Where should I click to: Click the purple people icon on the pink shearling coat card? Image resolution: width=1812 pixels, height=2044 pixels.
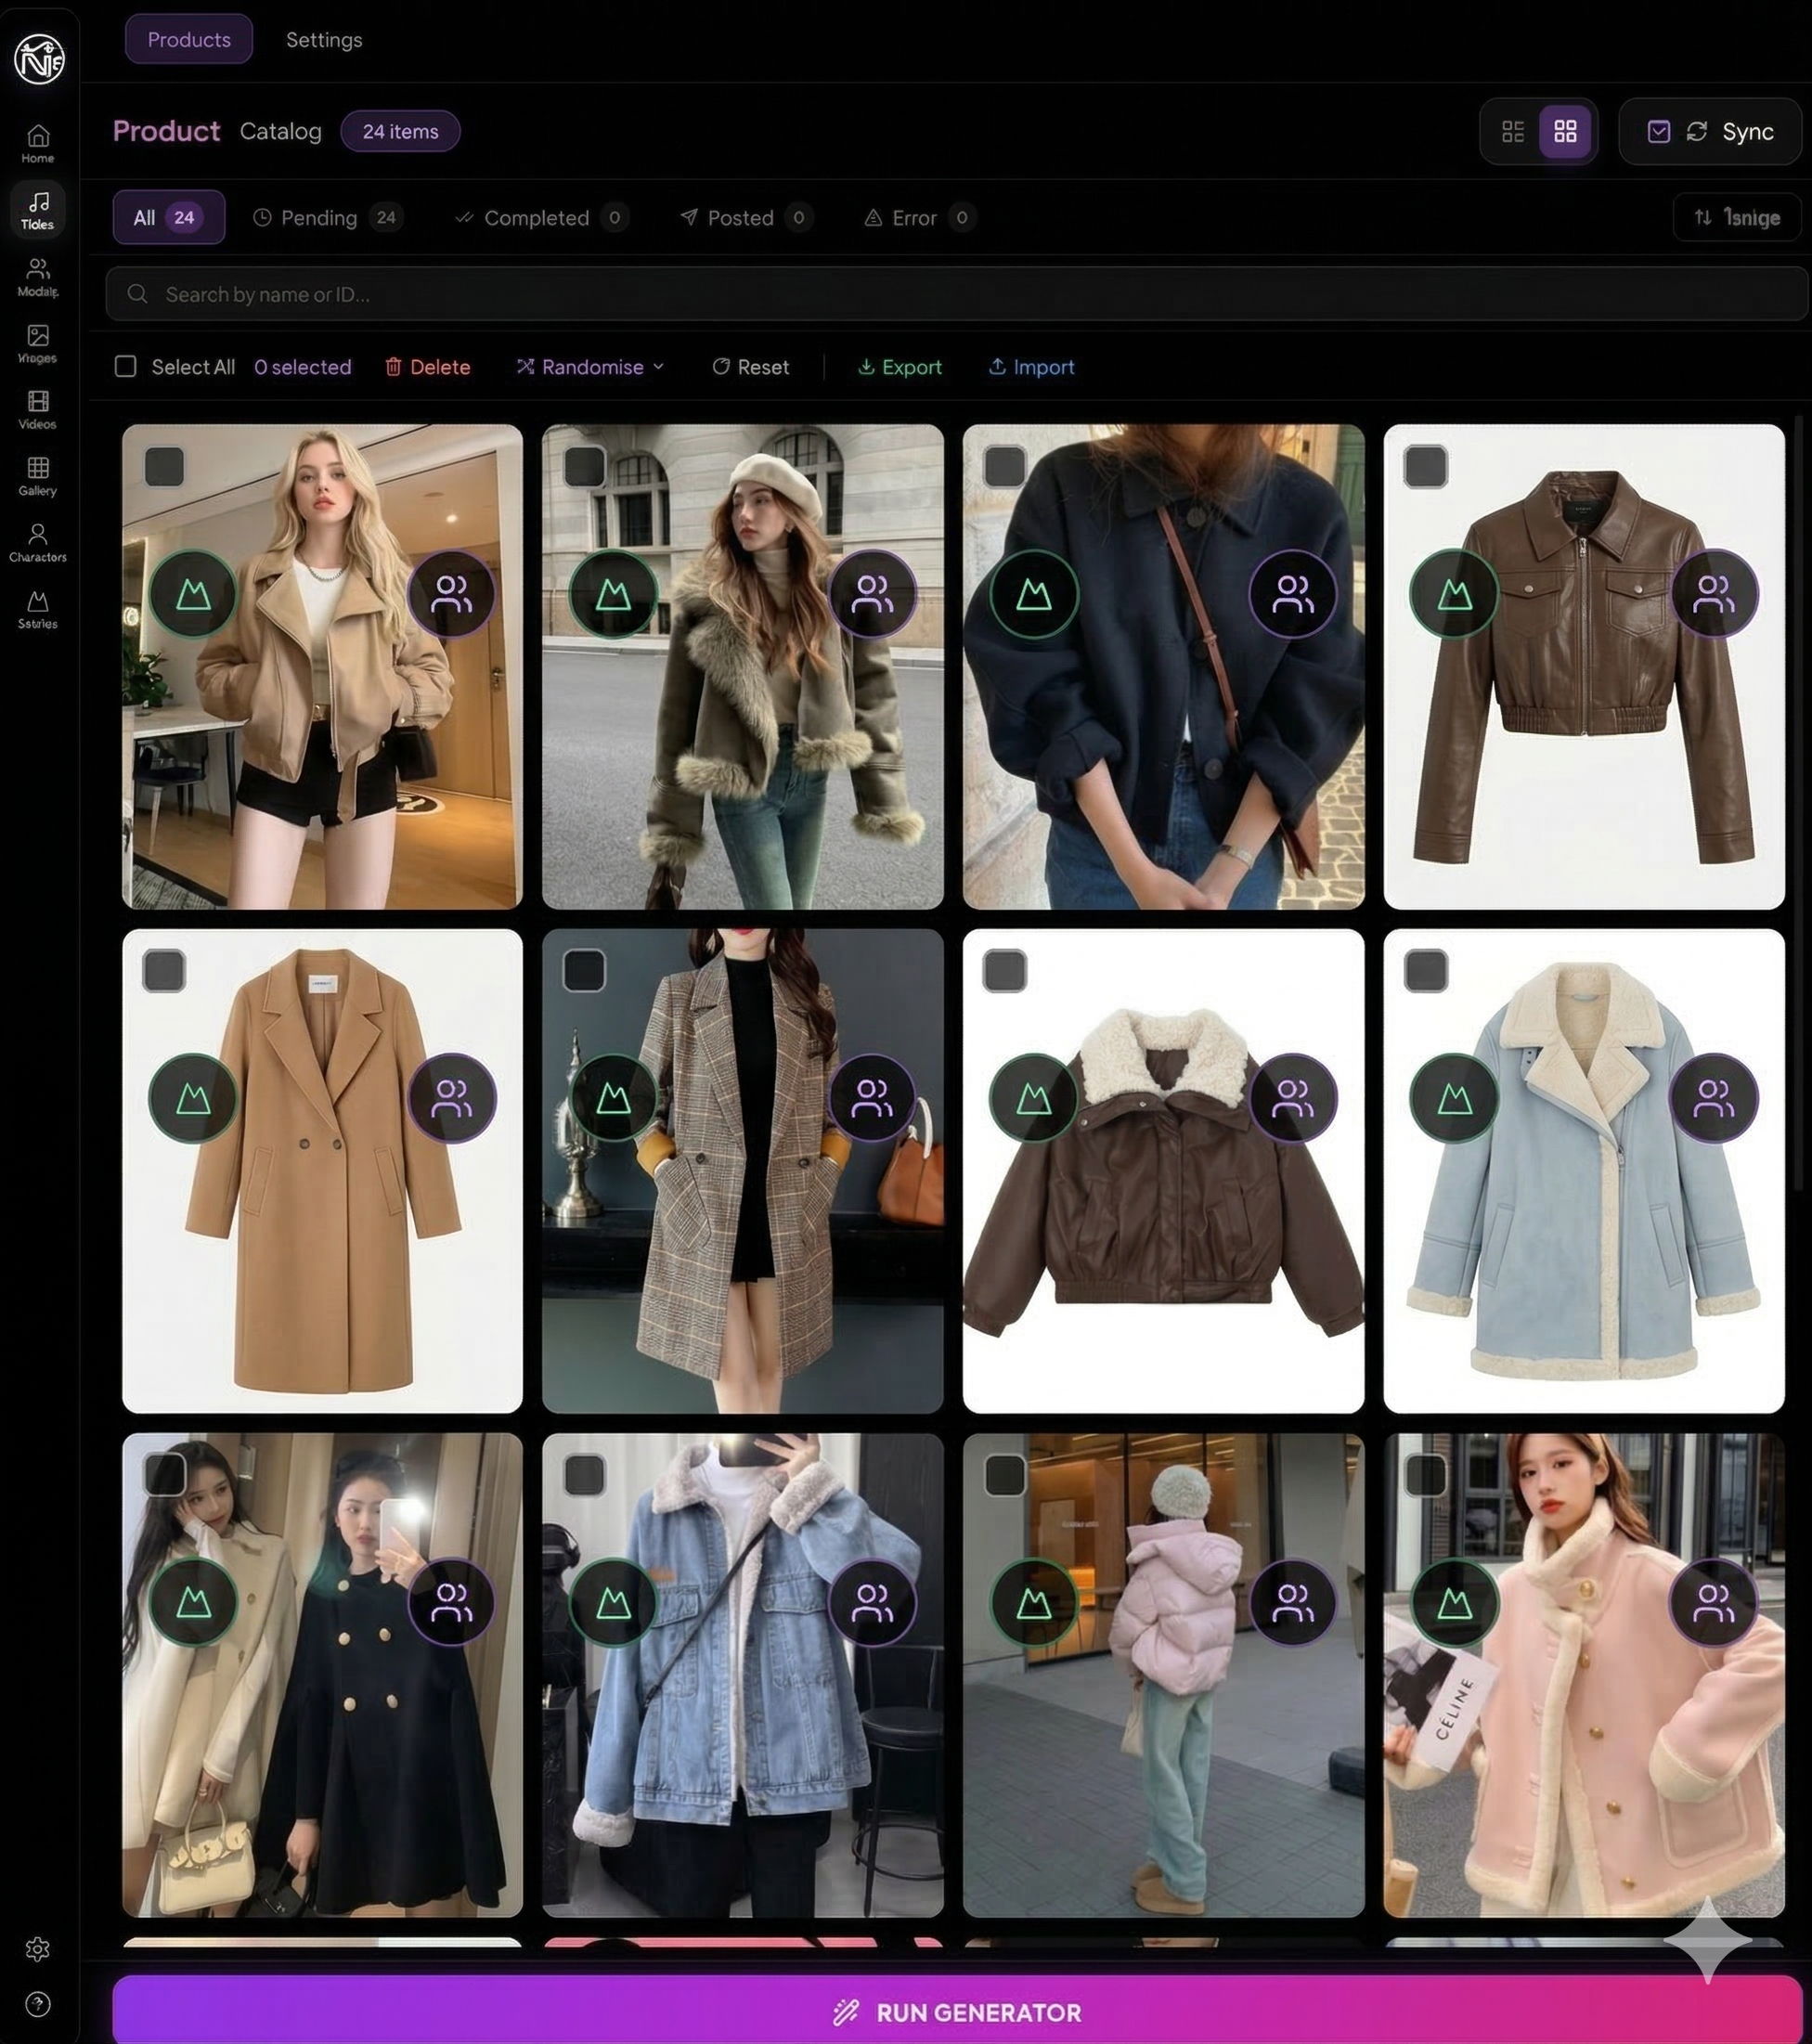click(1714, 1602)
